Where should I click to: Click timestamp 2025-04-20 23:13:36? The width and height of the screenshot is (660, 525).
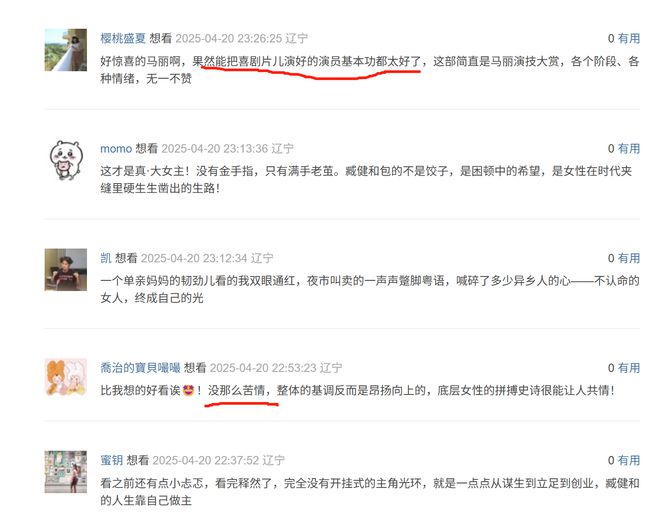pos(215,149)
